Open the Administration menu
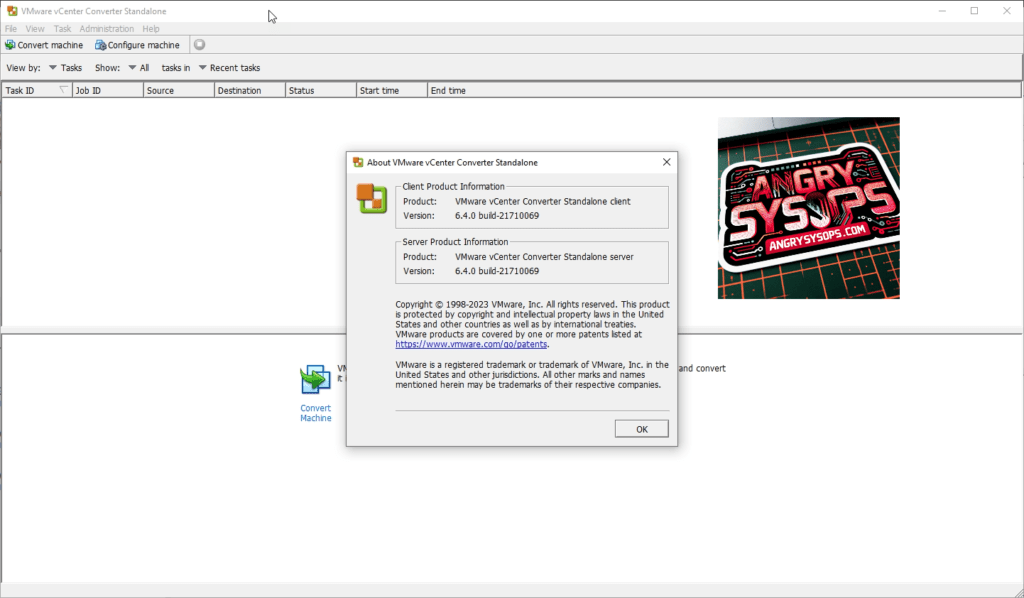 (x=106, y=29)
